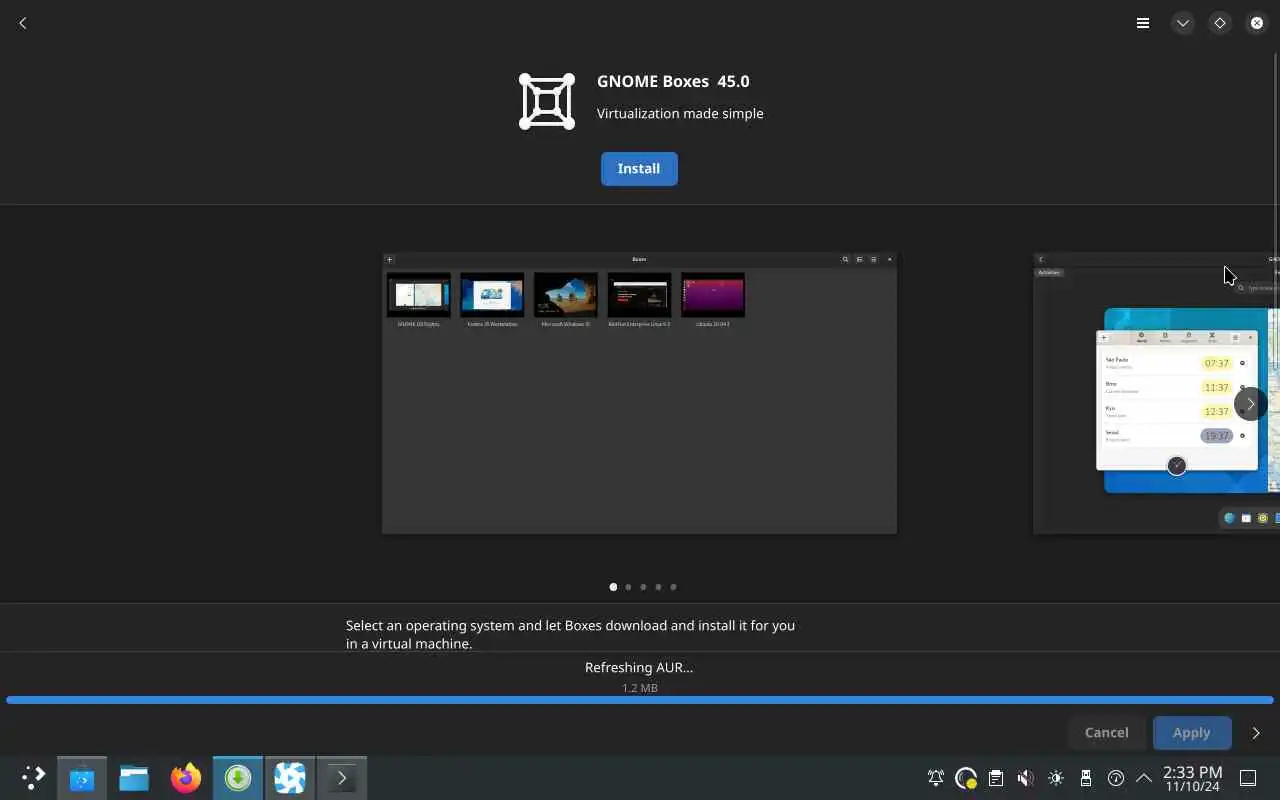
Task: Open the notifications bell in the tray
Action: pos(936,778)
